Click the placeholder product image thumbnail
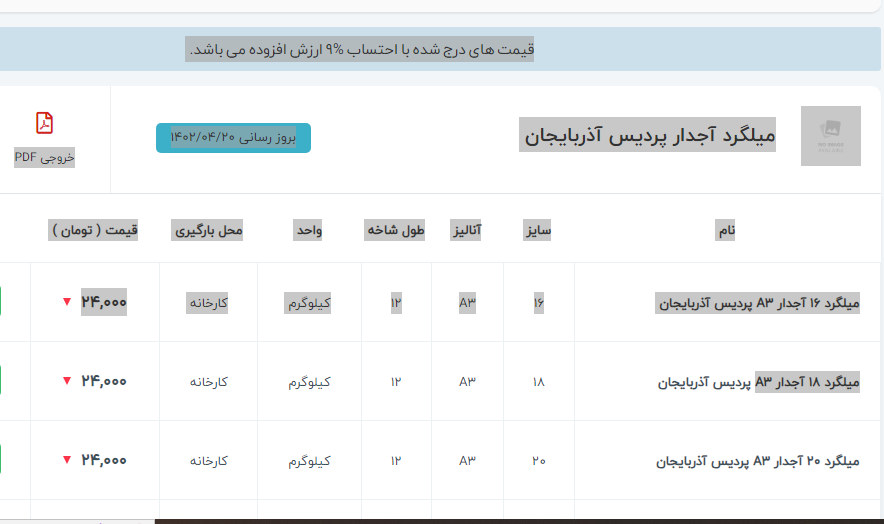Screen dimensions: 884x524 pos(830,136)
